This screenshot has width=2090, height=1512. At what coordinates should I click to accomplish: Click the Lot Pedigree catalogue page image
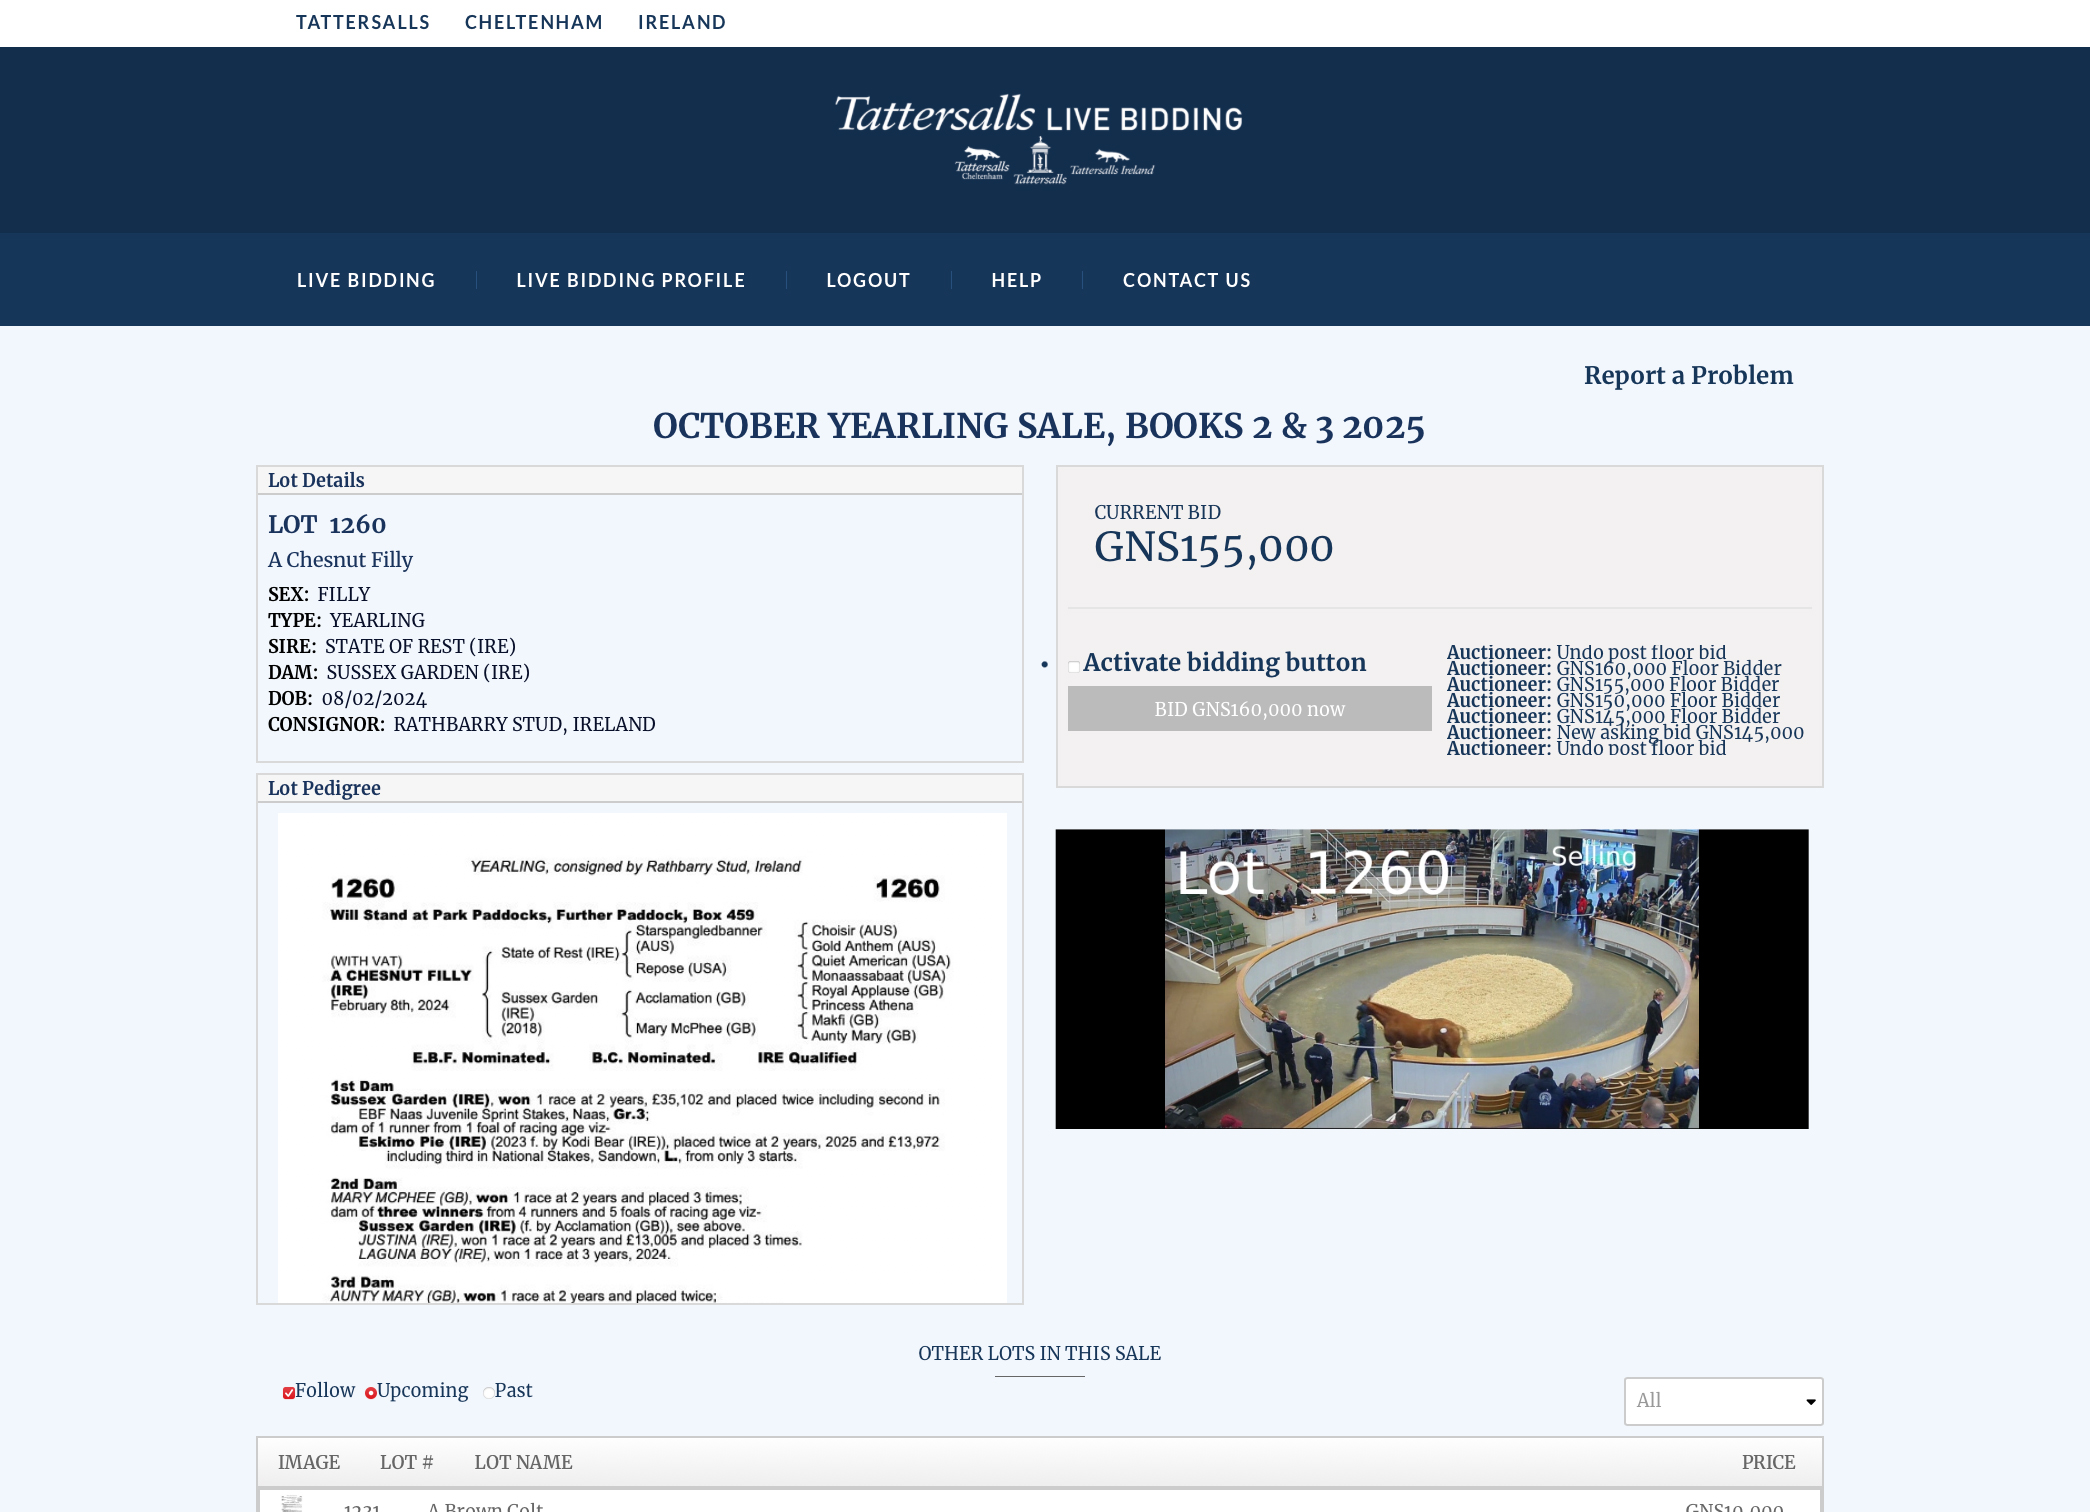(641, 1057)
